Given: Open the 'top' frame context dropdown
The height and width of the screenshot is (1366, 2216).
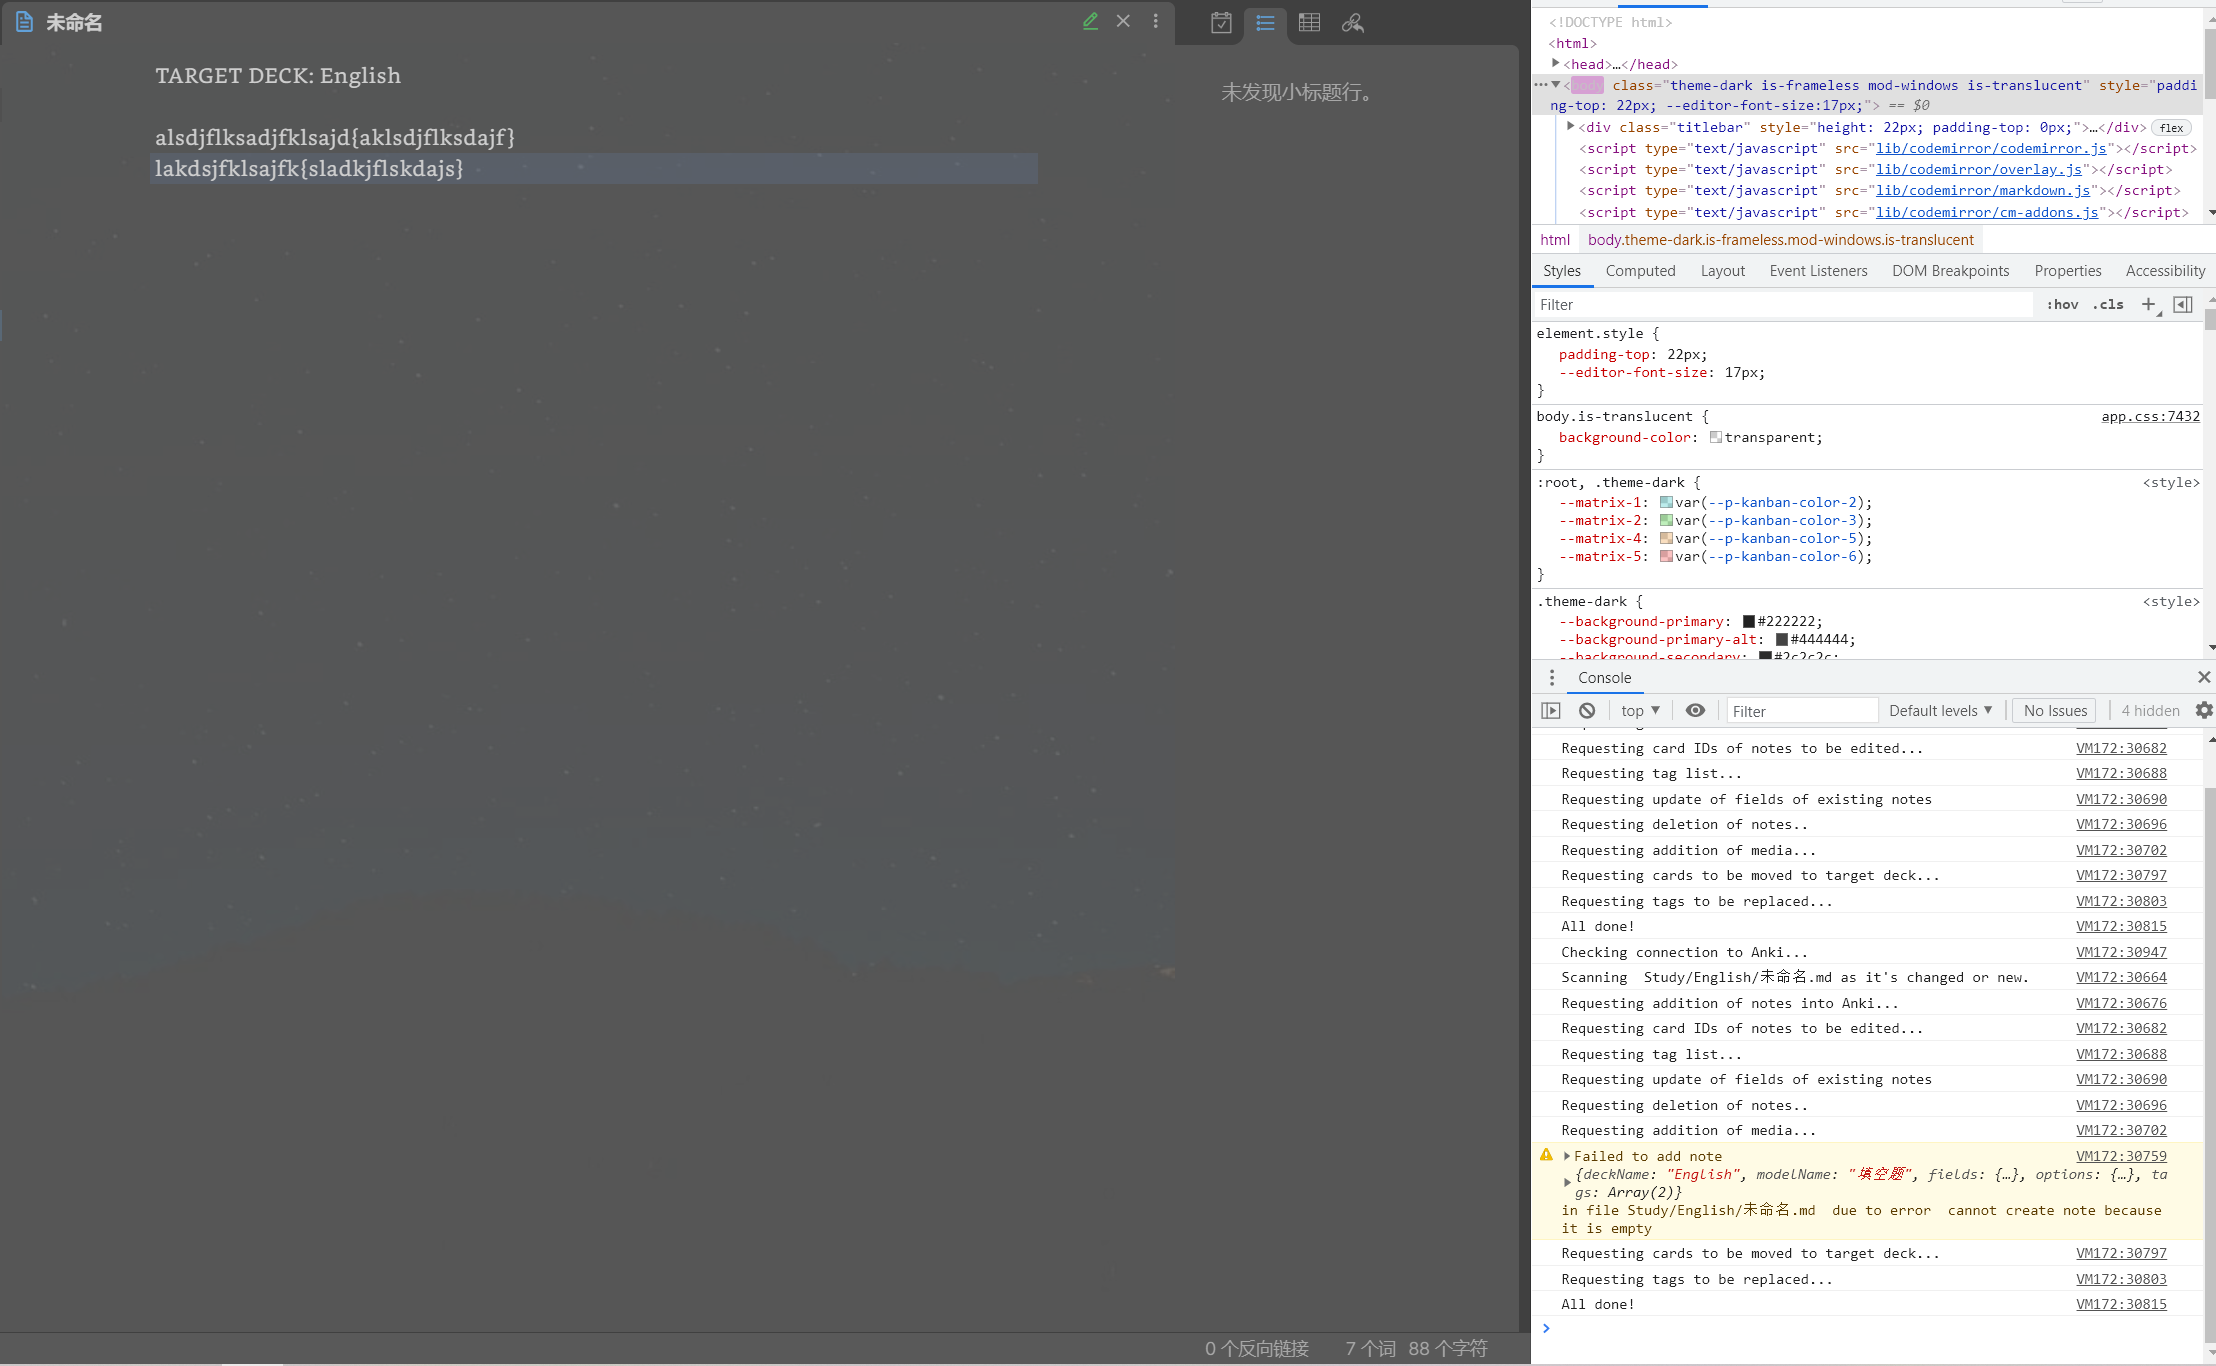Looking at the screenshot, I should (x=1637, y=710).
